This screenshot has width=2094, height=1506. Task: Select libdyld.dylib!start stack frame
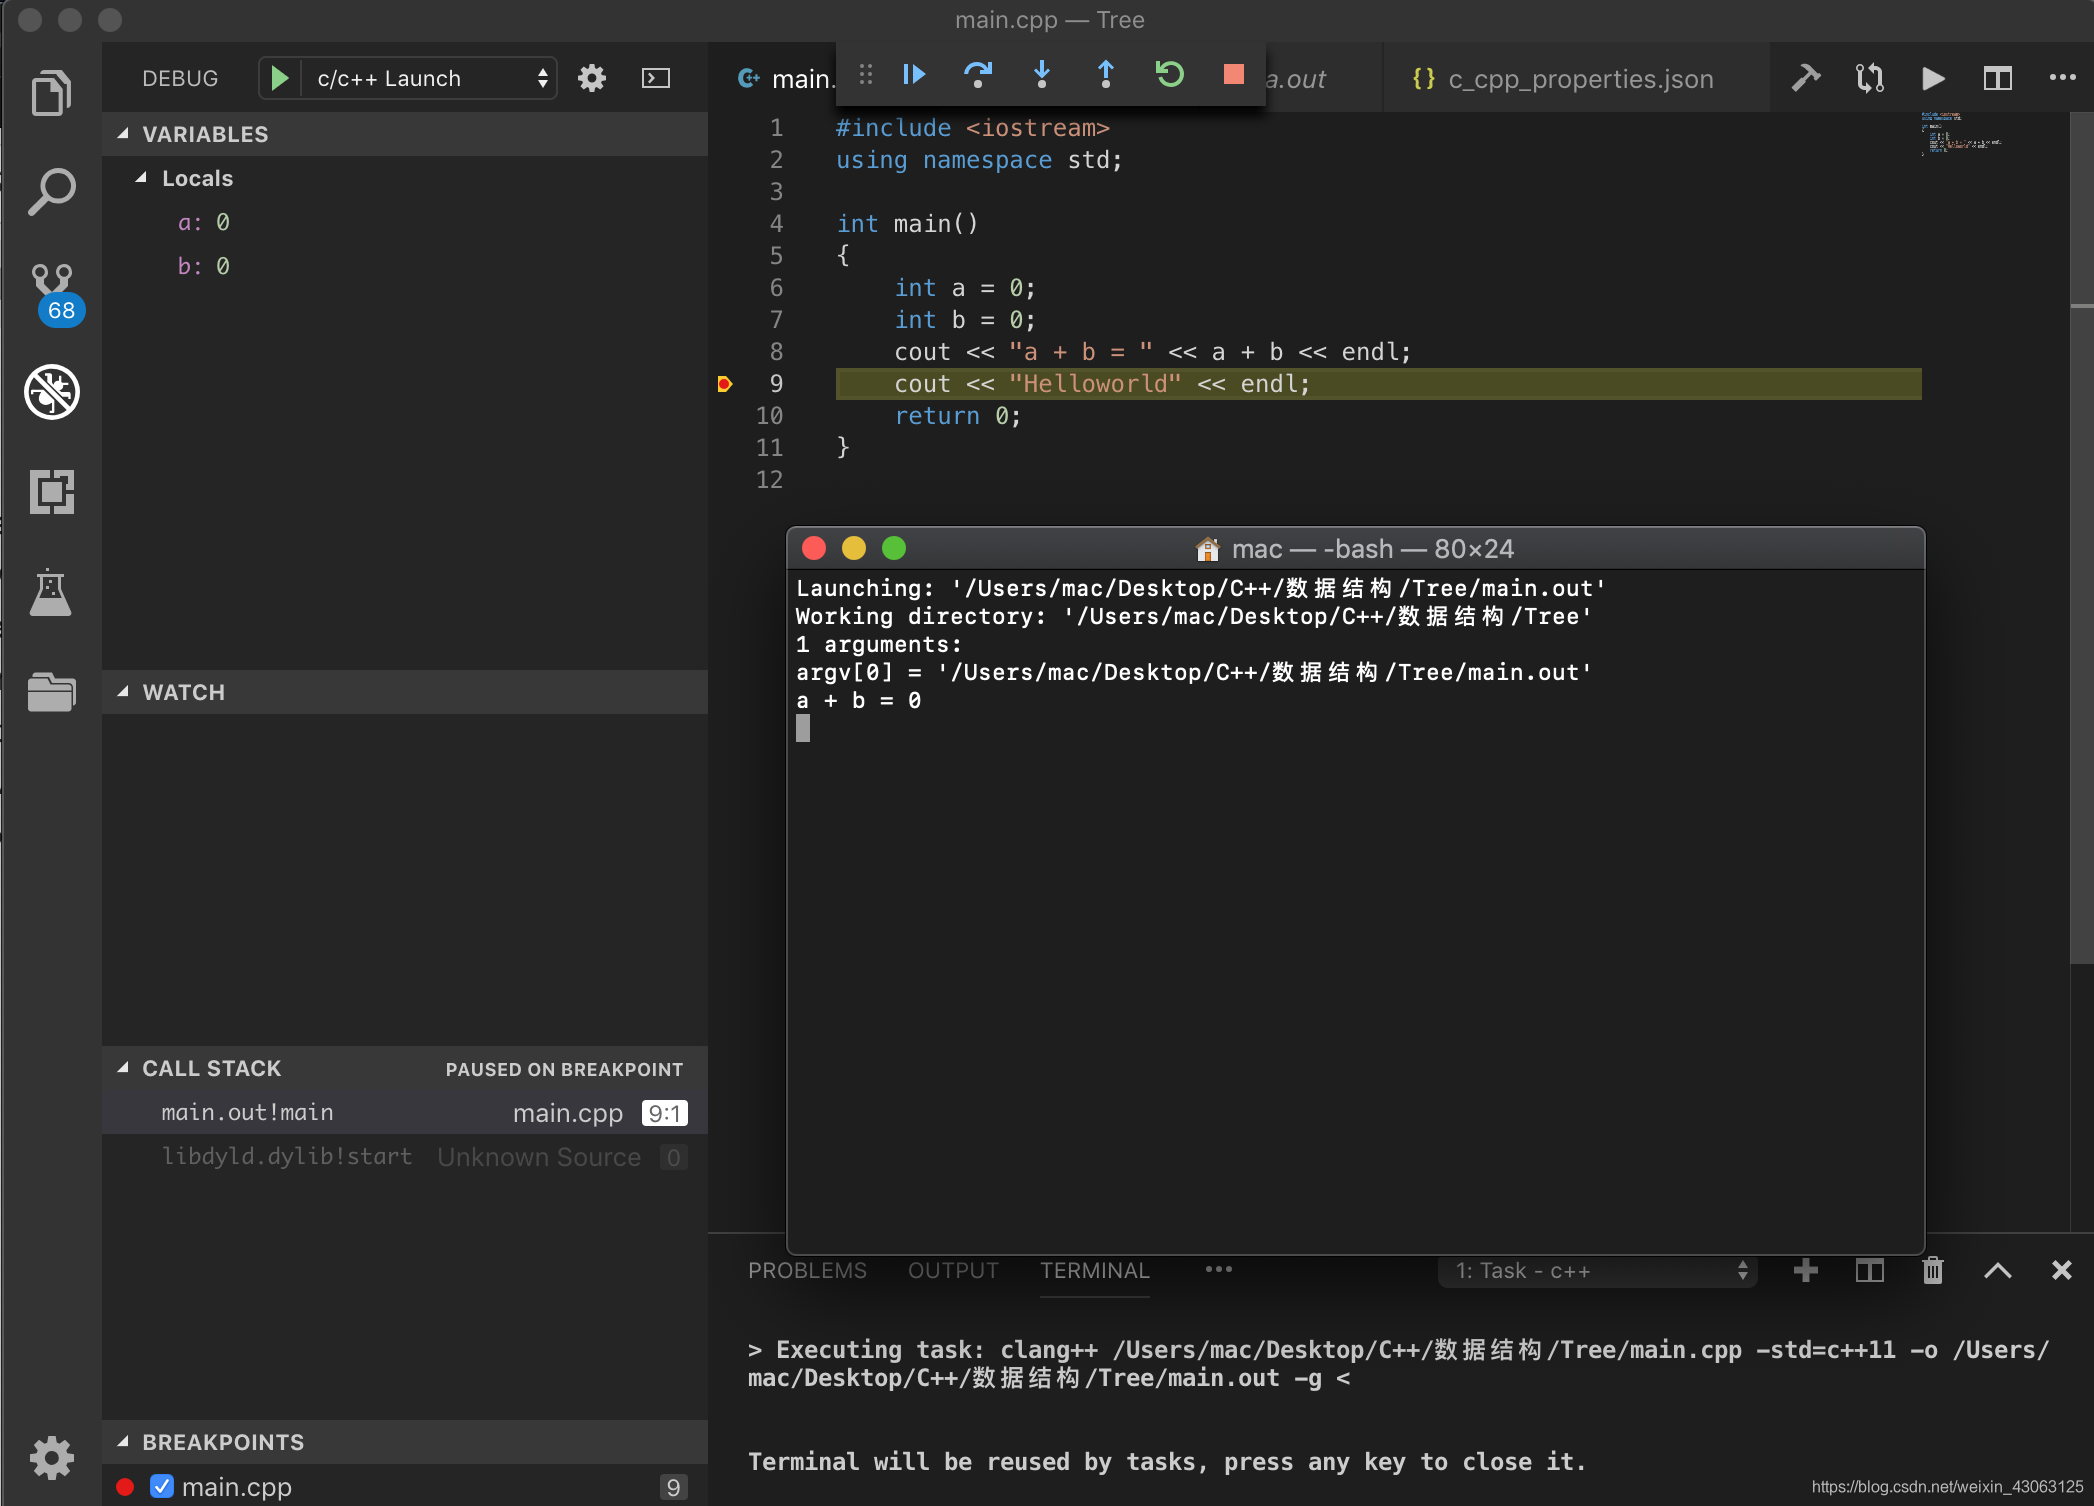(405, 1156)
